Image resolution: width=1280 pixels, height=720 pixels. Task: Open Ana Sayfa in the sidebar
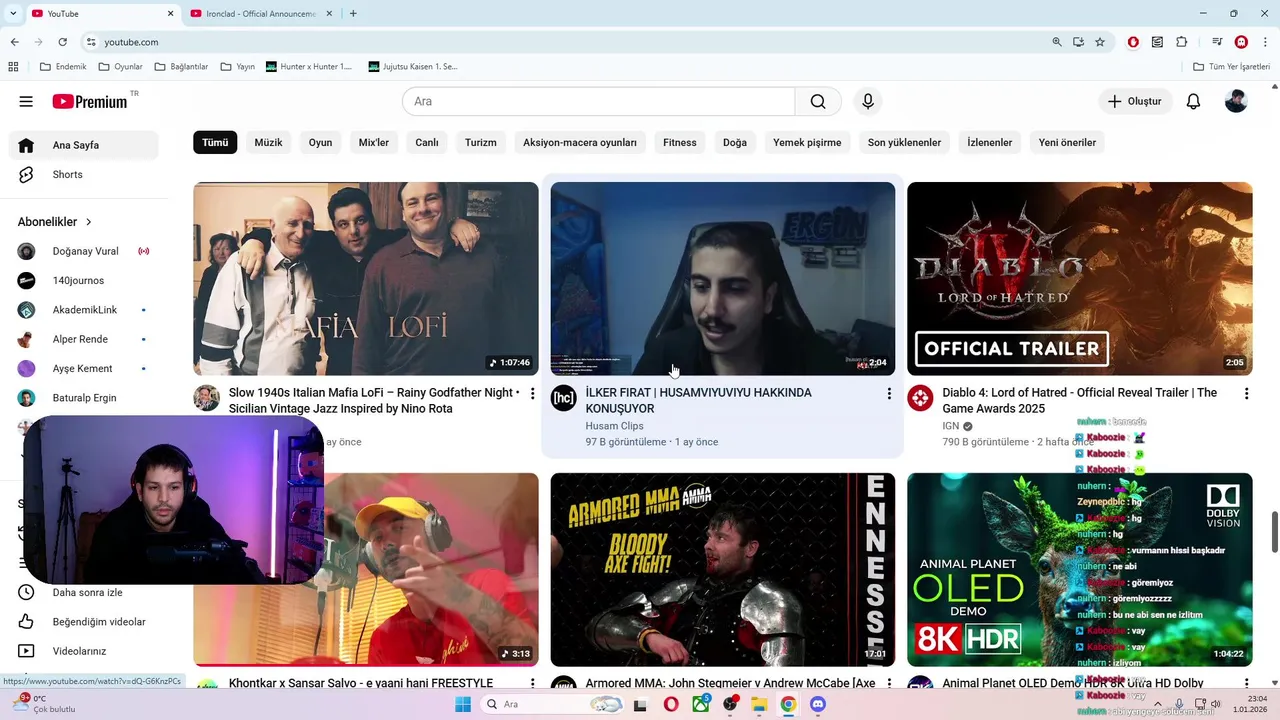coord(84,145)
